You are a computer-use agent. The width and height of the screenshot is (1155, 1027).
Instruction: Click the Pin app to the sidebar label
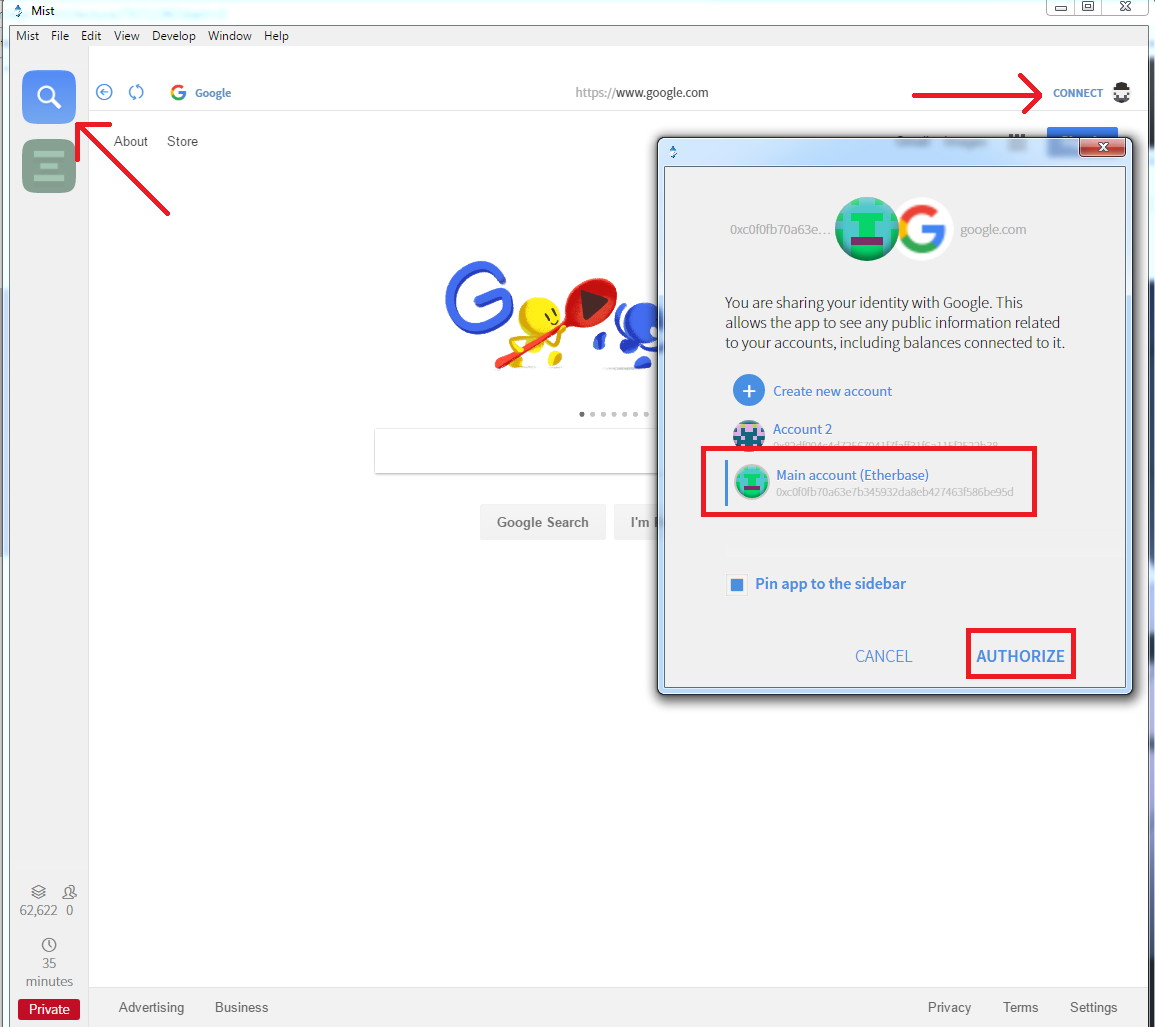click(830, 583)
